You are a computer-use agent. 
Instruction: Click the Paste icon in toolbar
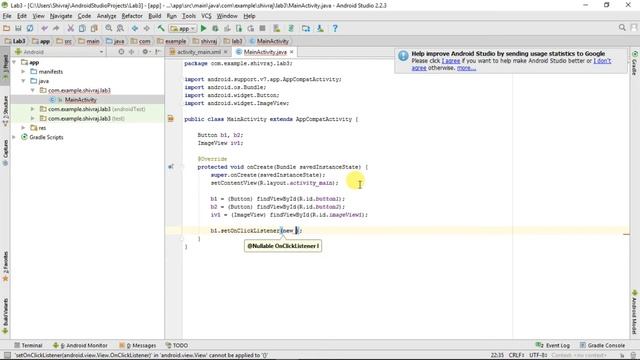tap(94, 28)
